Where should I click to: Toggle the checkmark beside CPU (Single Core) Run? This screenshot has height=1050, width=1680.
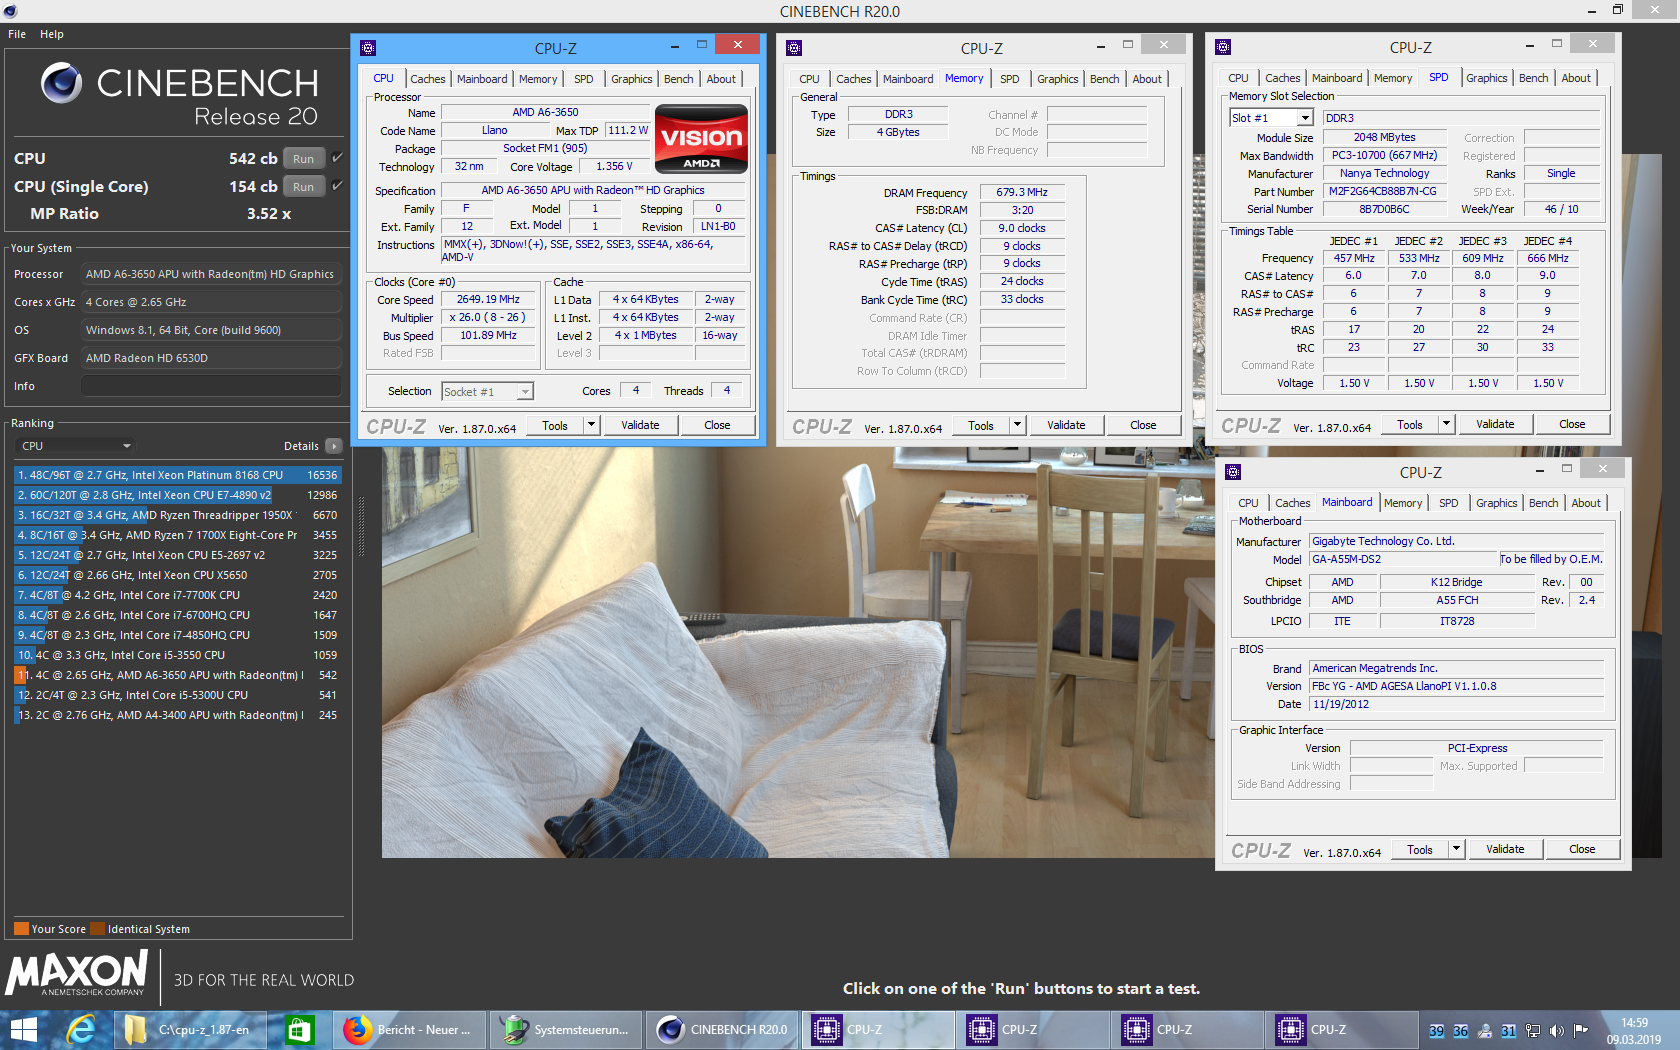(337, 186)
